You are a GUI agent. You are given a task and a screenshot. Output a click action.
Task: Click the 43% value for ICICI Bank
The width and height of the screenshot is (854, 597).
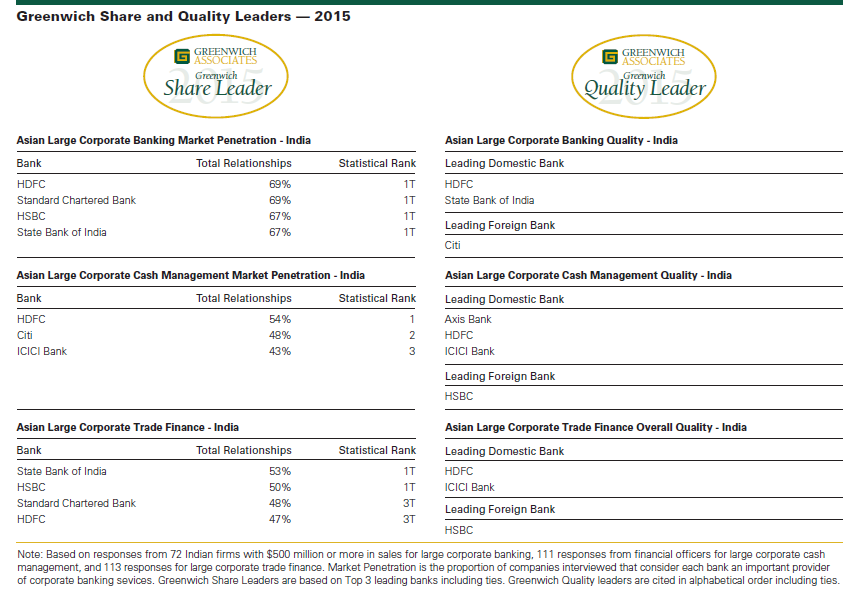[280, 351]
